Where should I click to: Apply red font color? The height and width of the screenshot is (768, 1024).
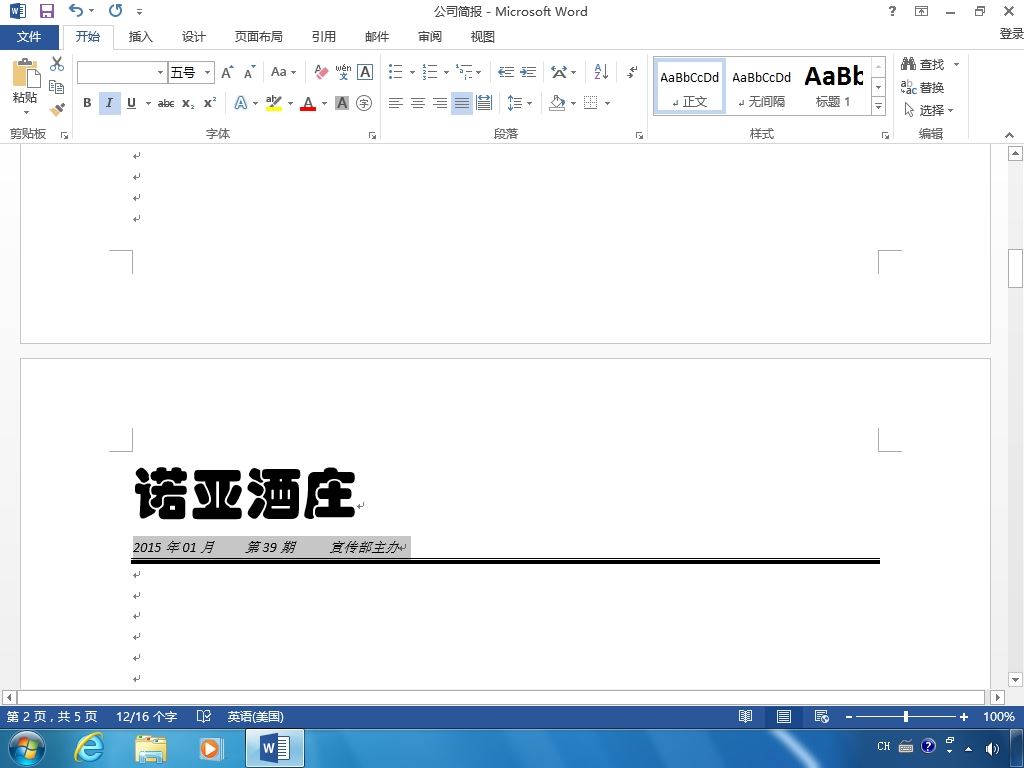[308, 103]
